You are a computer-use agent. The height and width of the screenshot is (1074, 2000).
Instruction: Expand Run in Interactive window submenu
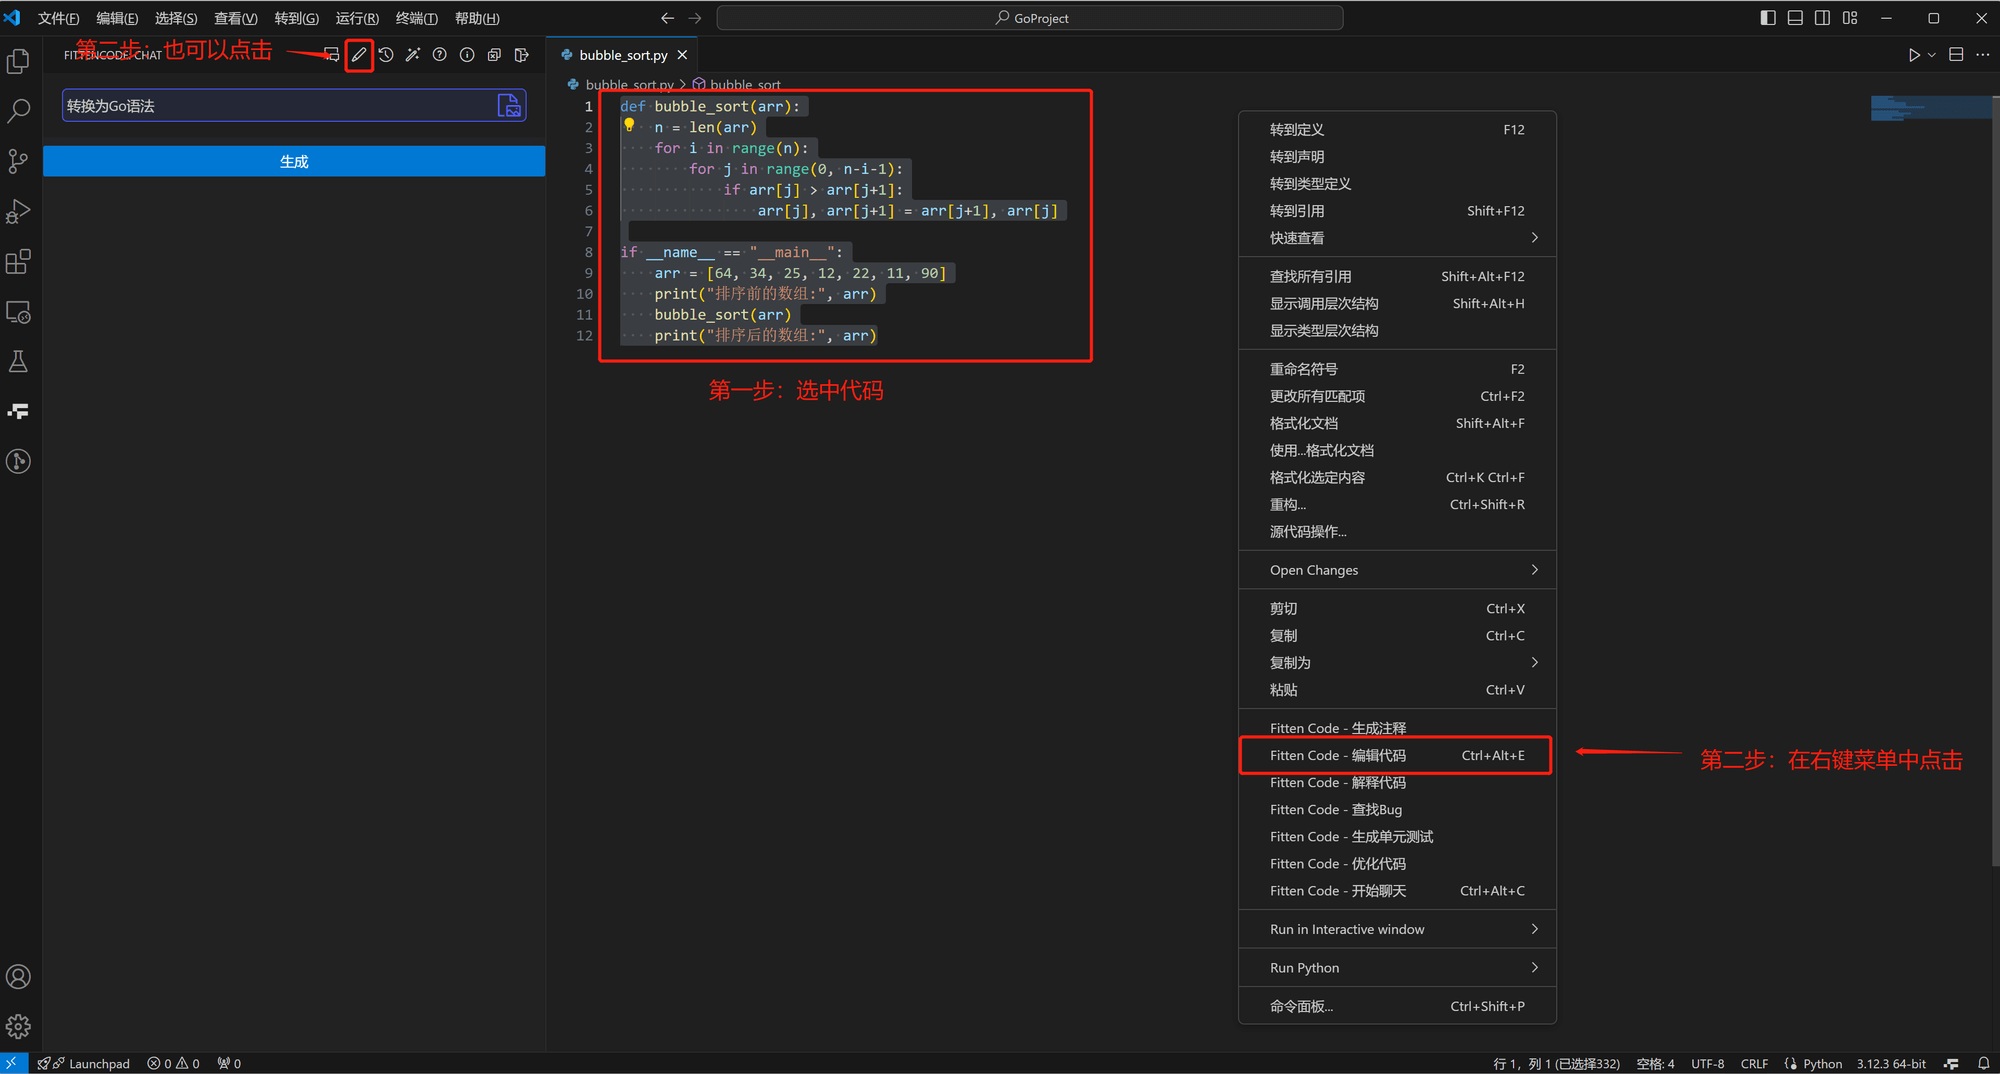[x=1397, y=929]
